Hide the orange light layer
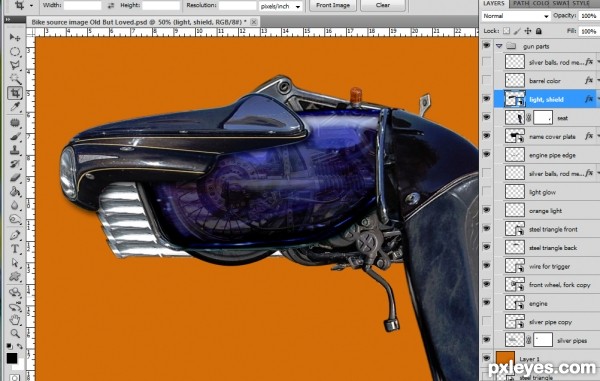The image size is (600, 381). tap(486, 210)
